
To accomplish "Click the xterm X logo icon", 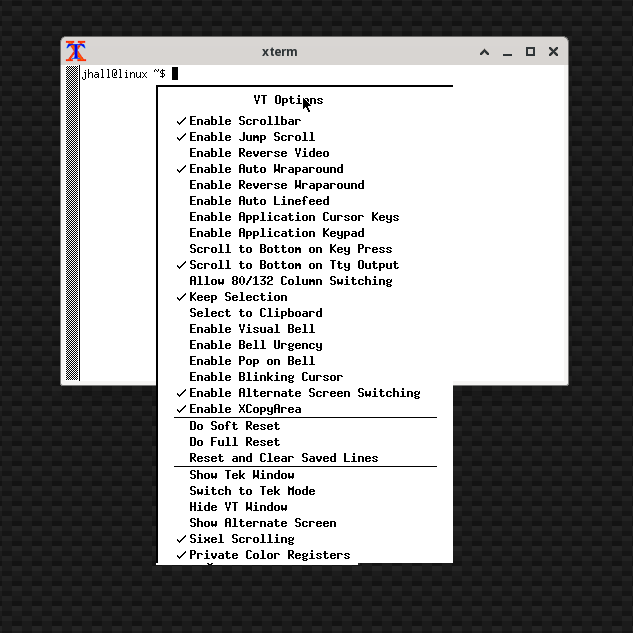I will click(x=76, y=51).
